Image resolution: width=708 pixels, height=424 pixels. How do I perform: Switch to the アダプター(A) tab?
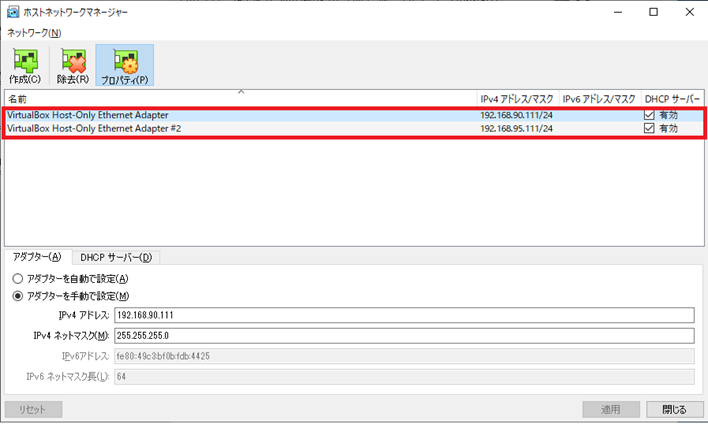click(37, 257)
